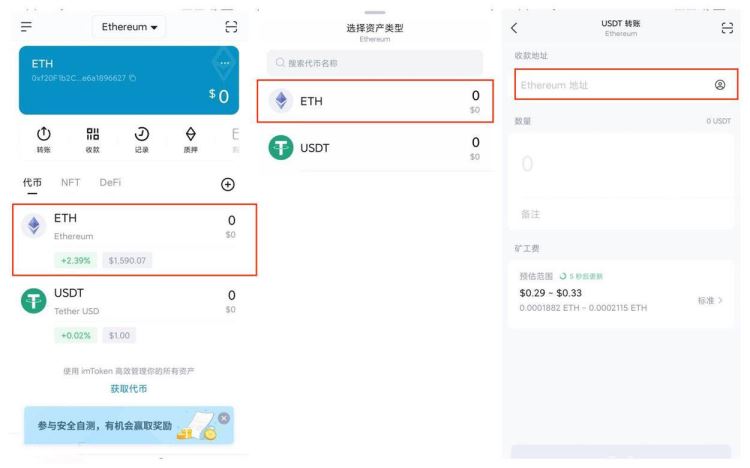This screenshot has height=468, width=750.
Task: Open the hamburger menu in the wallet header
Action: (26, 27)
